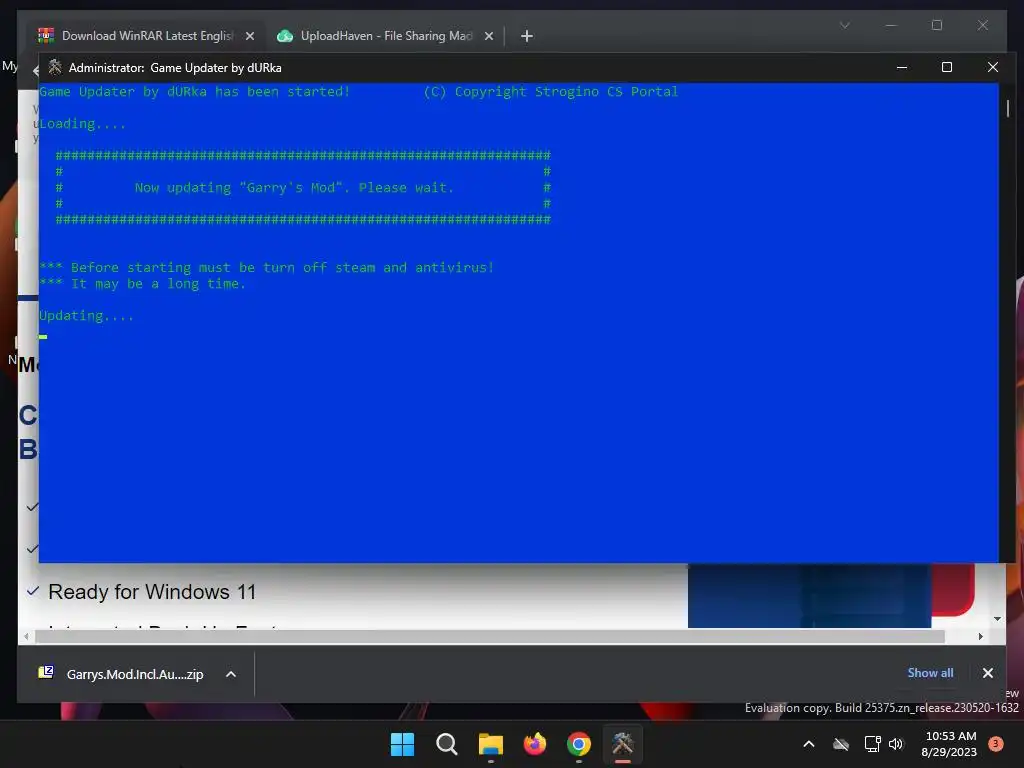
Task: Click the horizontal scrollbar left arrow
Action: [25, 636]
